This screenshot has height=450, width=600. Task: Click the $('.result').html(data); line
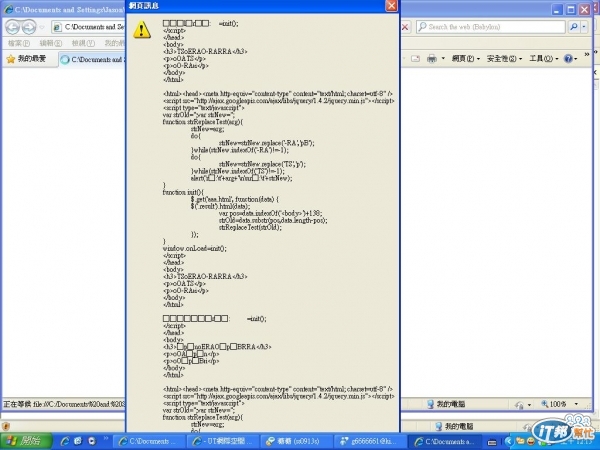click(x=220, y=206)
